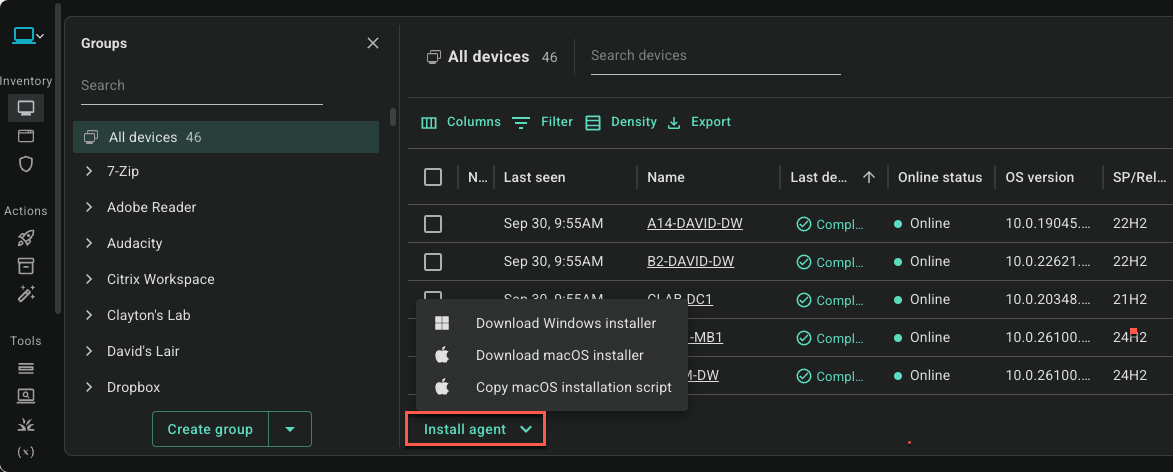Select the B2-DAVID-DW row checkbox
This screenshot has height=472, width=1173.
tap(433, 262)
